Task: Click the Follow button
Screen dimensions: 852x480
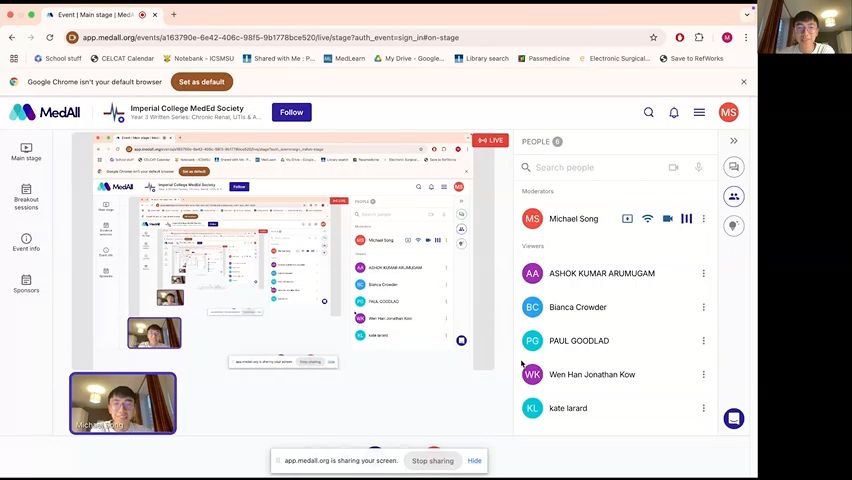Action: 292,112
